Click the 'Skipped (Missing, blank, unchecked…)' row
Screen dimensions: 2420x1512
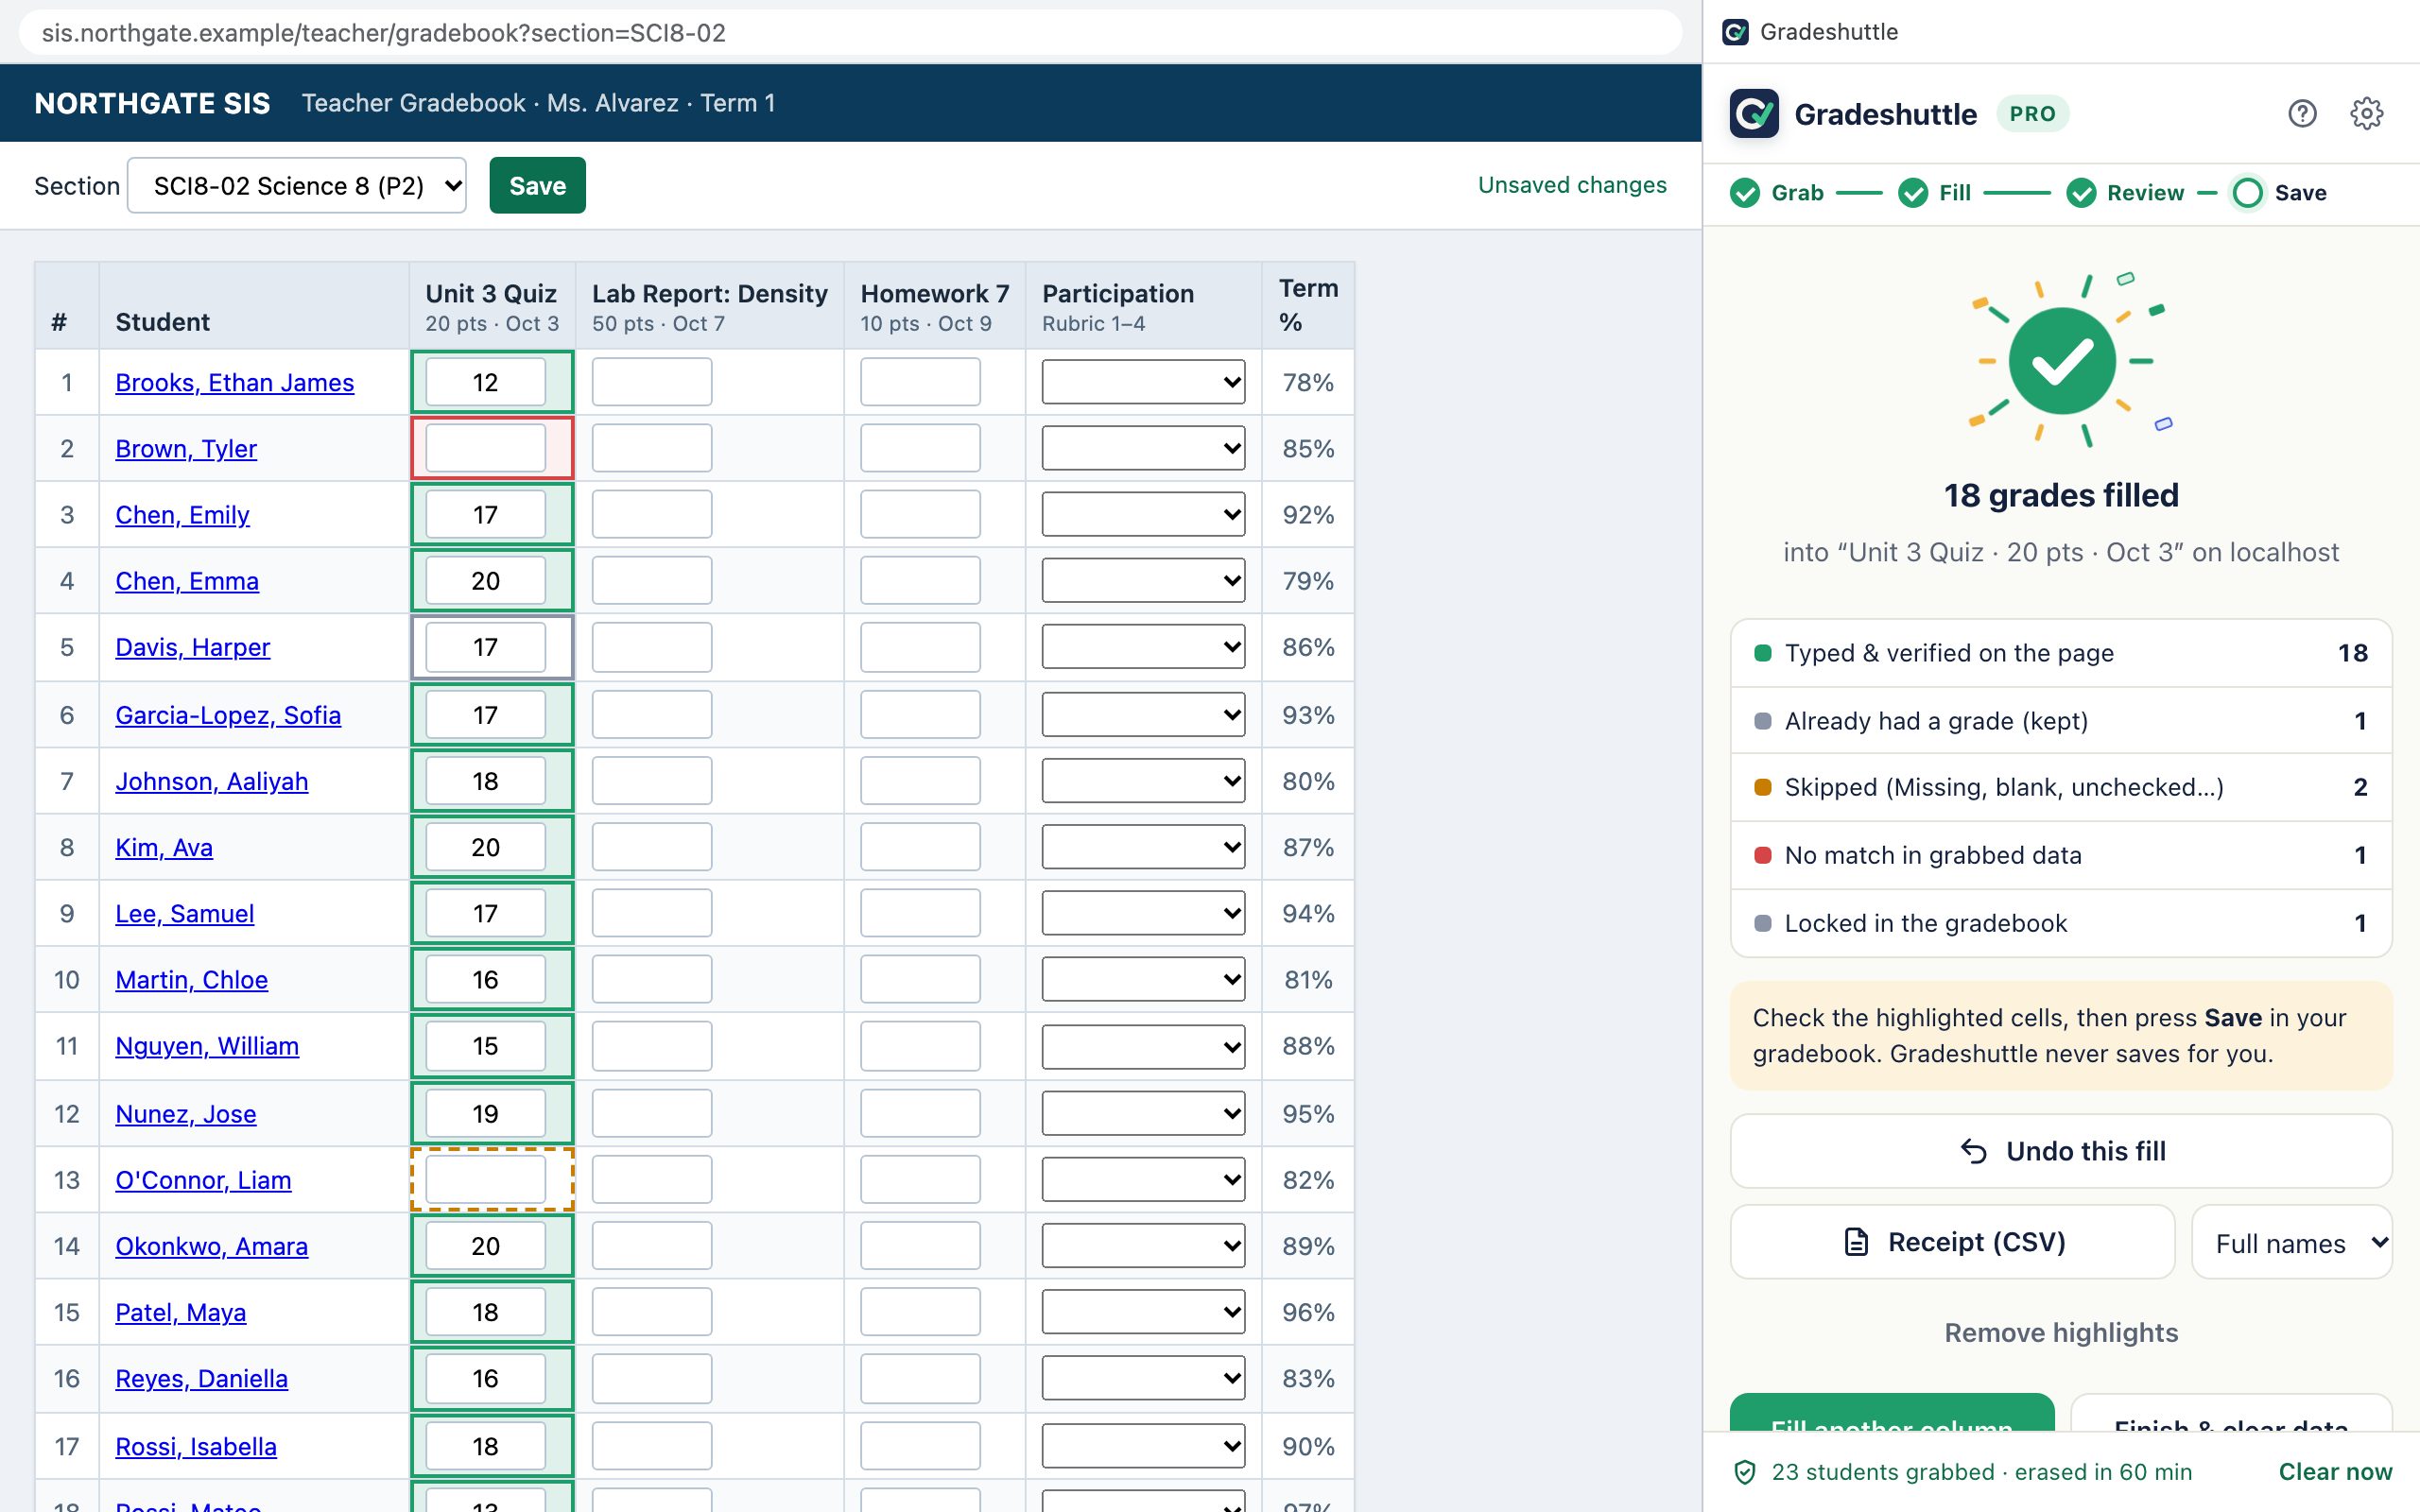click(x=2060, y=787)
